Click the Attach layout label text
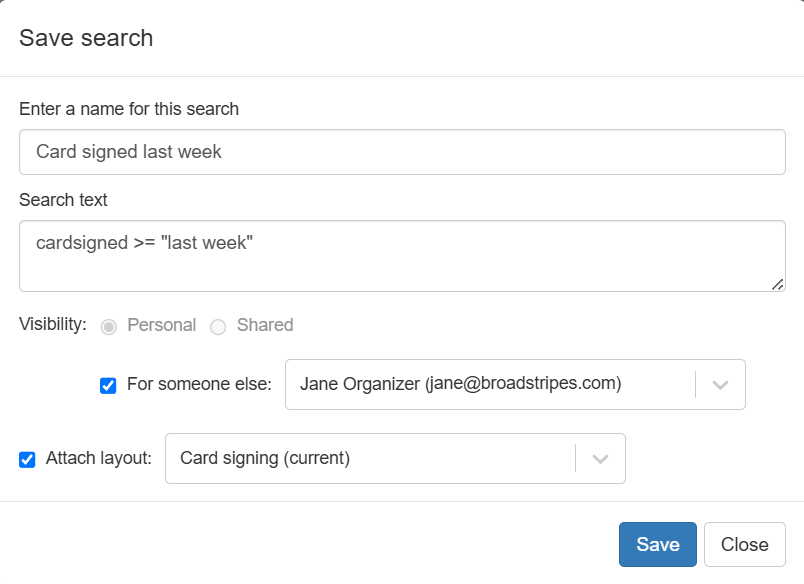Screen dimensions: 804x584 [x=99, y=458]
